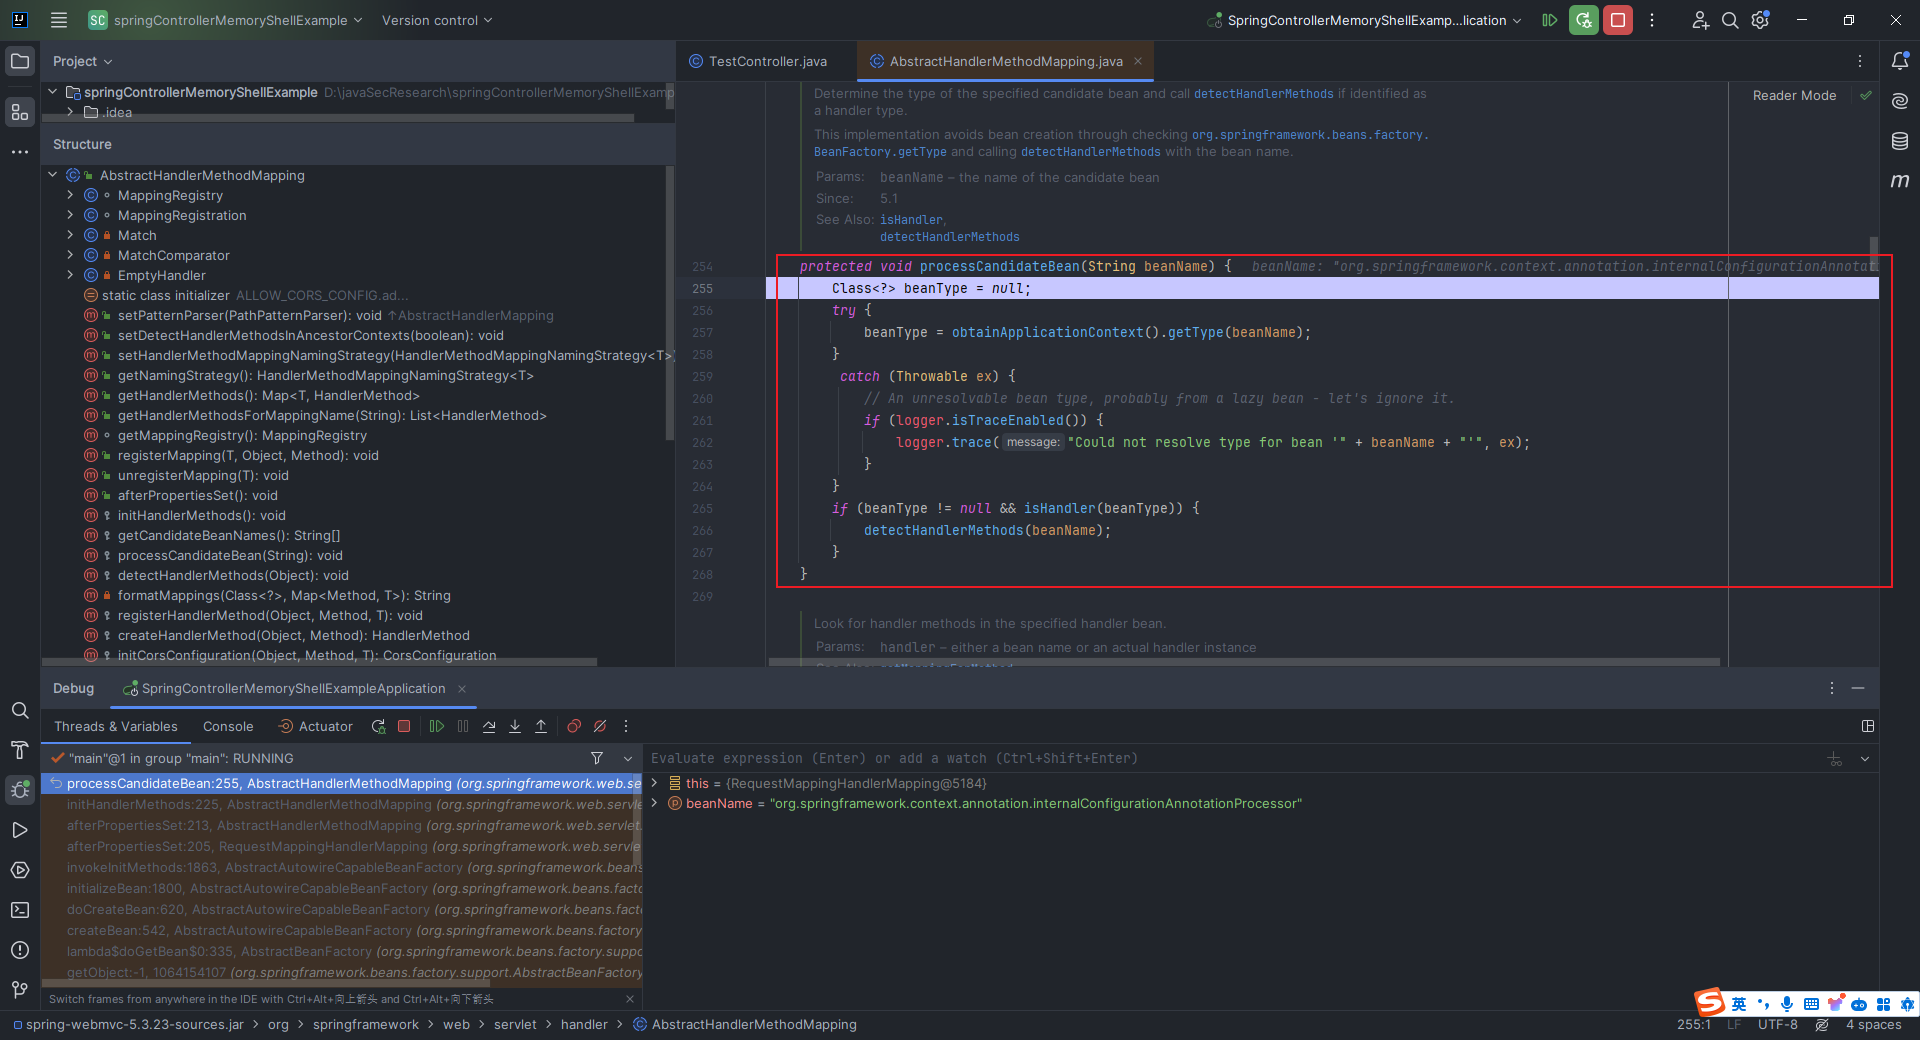The height and width of the screenshot is (1040, 1920).
Task: Click the Resume Program icon in top toolbar
Action: coord(1550,20)
